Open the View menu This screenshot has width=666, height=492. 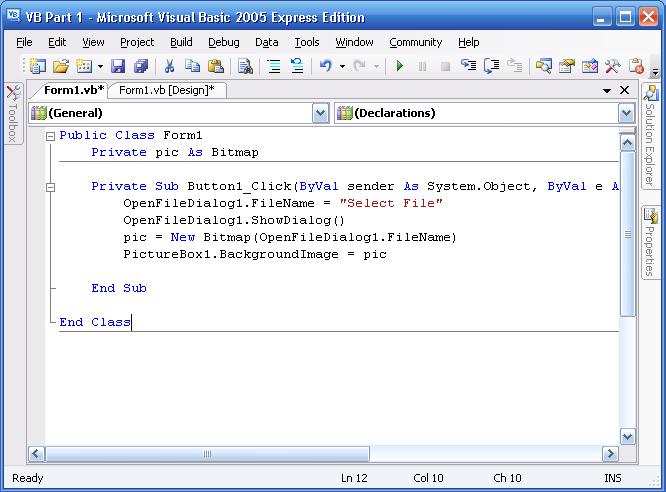[93, 42]
